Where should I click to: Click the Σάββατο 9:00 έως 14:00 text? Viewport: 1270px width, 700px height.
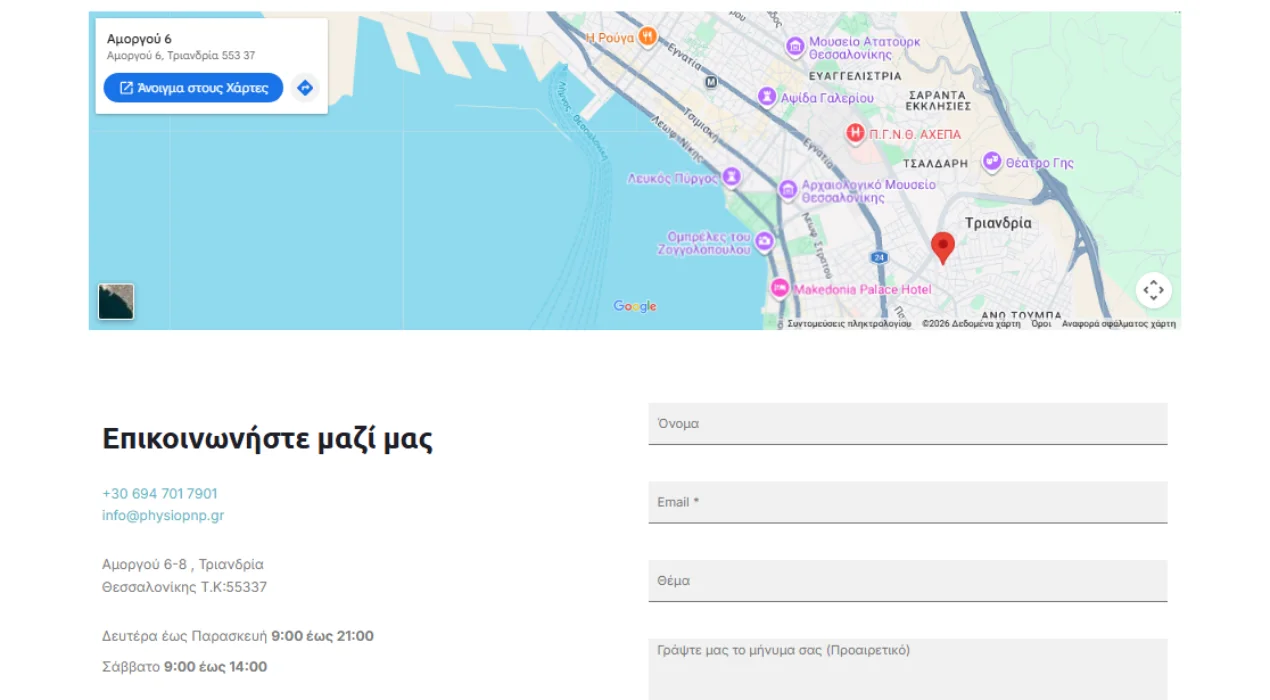(185, 667)
